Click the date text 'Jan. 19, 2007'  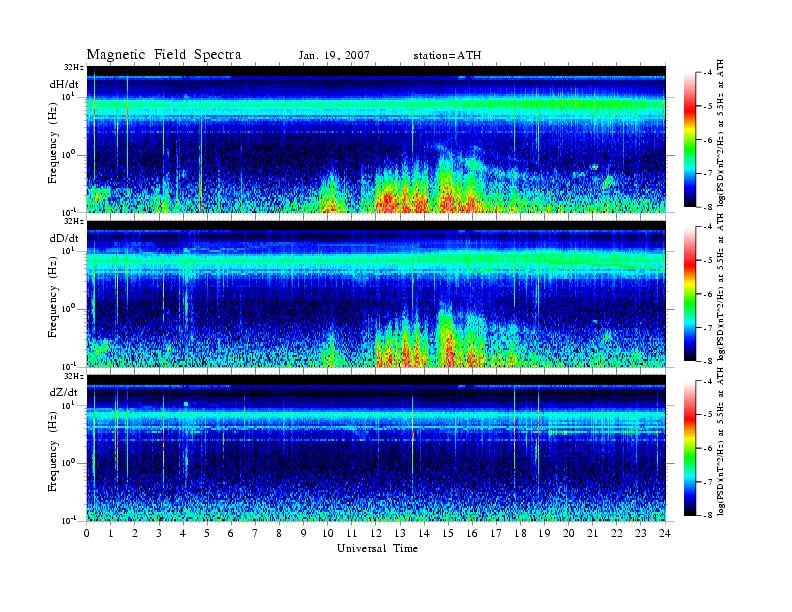(334, 56)
